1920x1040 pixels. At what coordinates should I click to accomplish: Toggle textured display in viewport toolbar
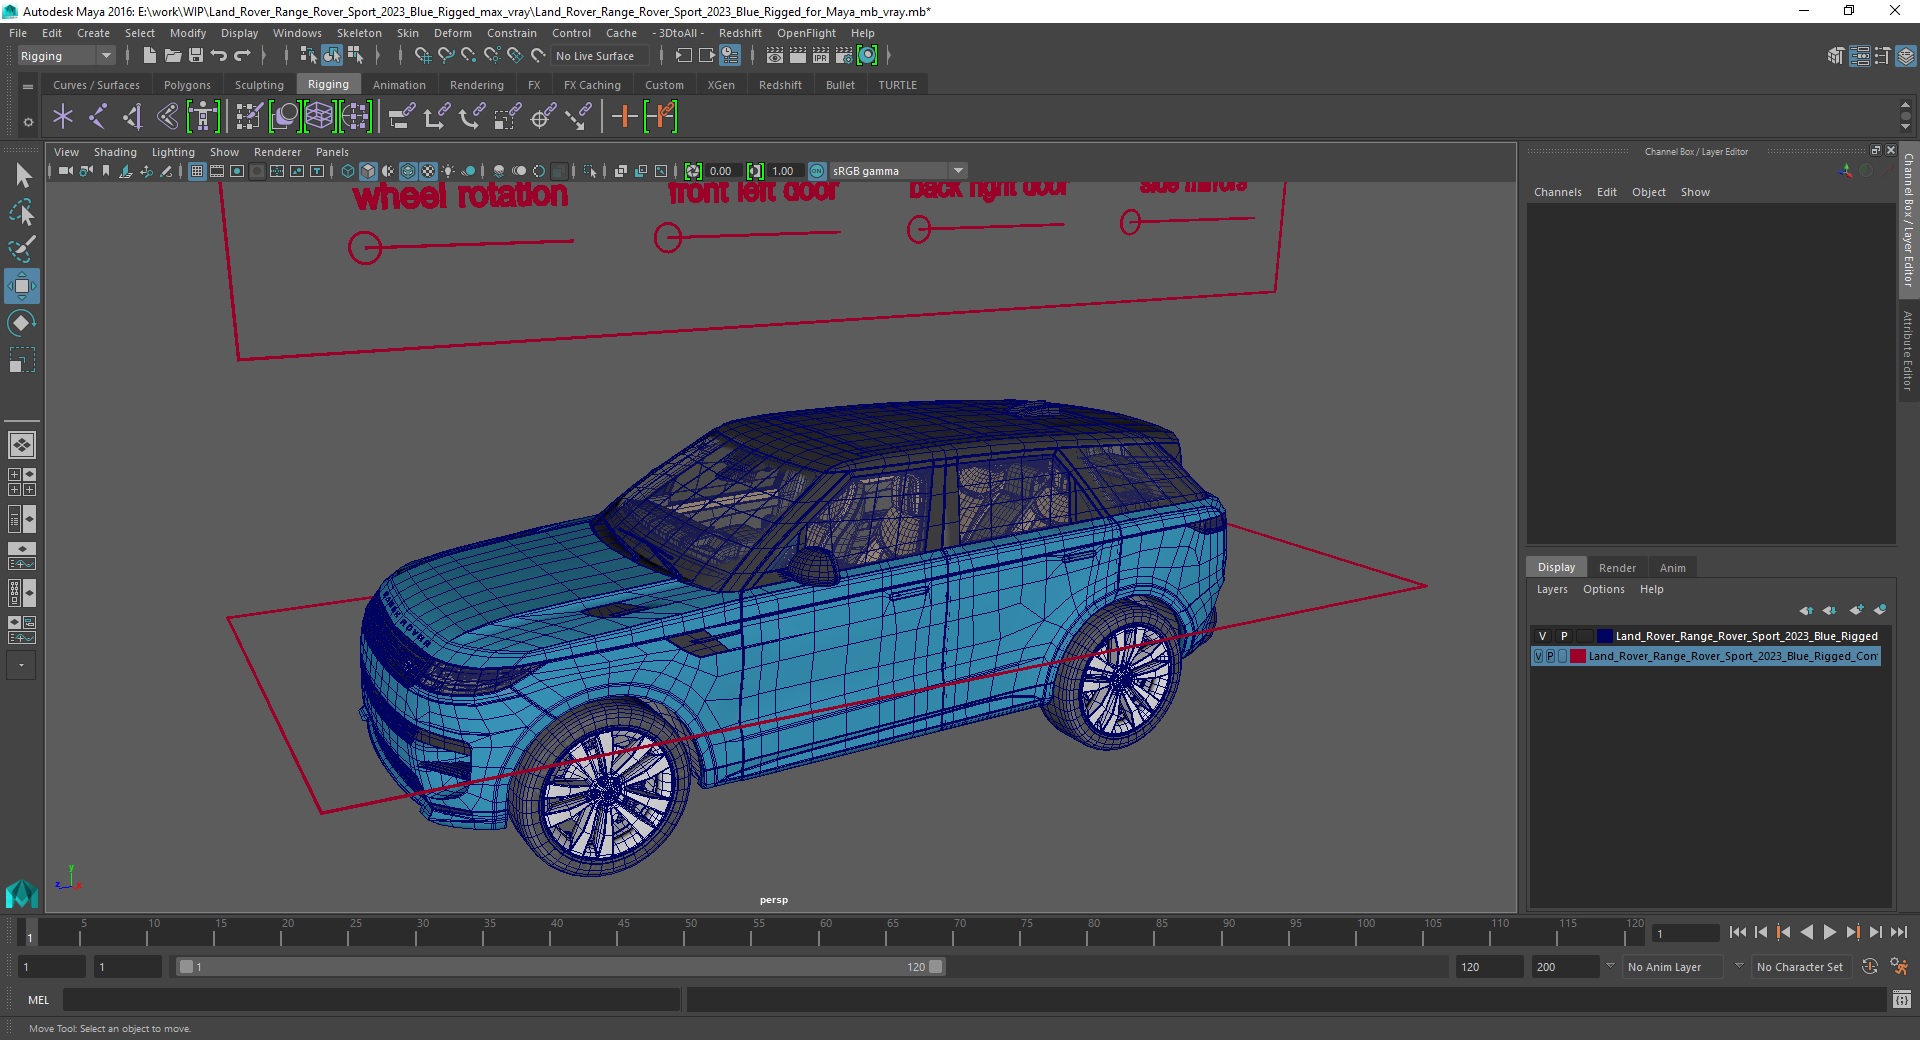coord(428,171)
